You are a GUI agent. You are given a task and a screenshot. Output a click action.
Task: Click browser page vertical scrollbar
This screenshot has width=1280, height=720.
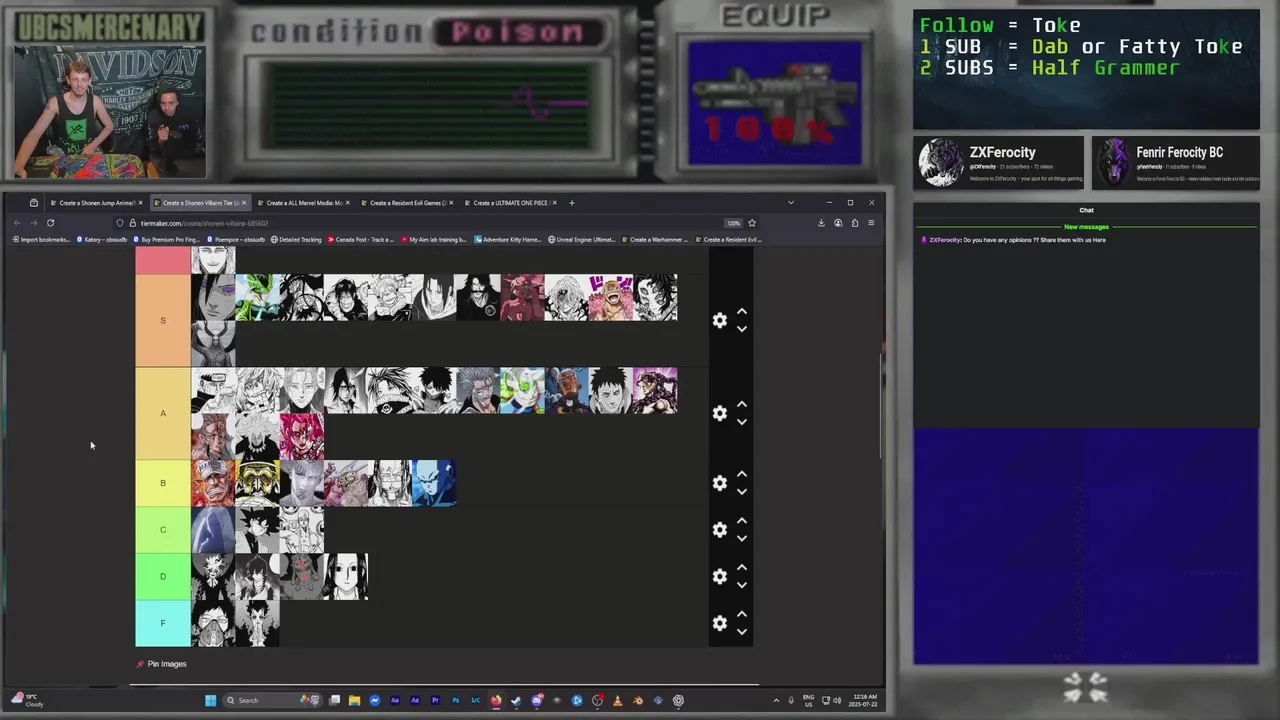coord(881,406)
